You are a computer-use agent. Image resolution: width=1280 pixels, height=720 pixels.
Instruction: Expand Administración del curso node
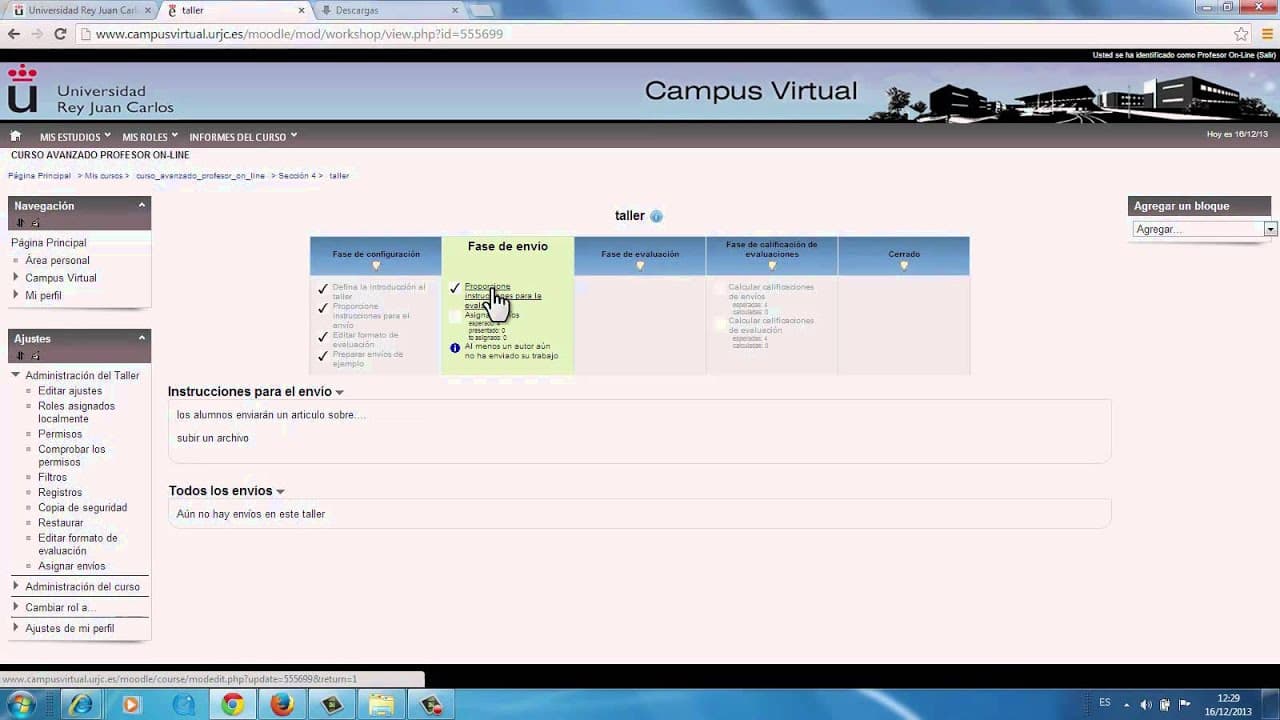pyautogui.click(x=16, y=586)
